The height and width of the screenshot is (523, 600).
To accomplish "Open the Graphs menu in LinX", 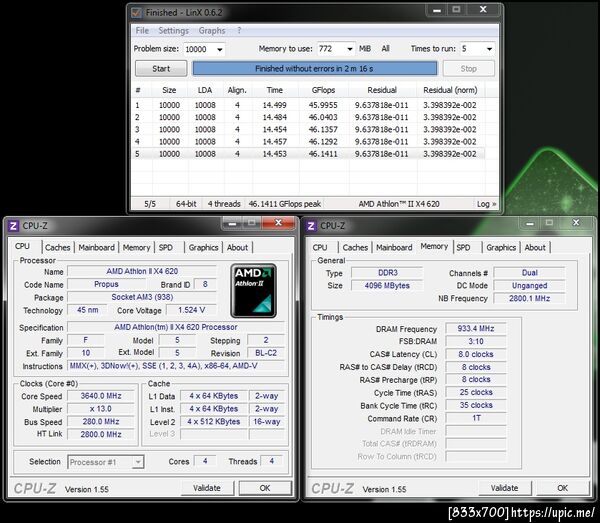I will coord(212,31).
